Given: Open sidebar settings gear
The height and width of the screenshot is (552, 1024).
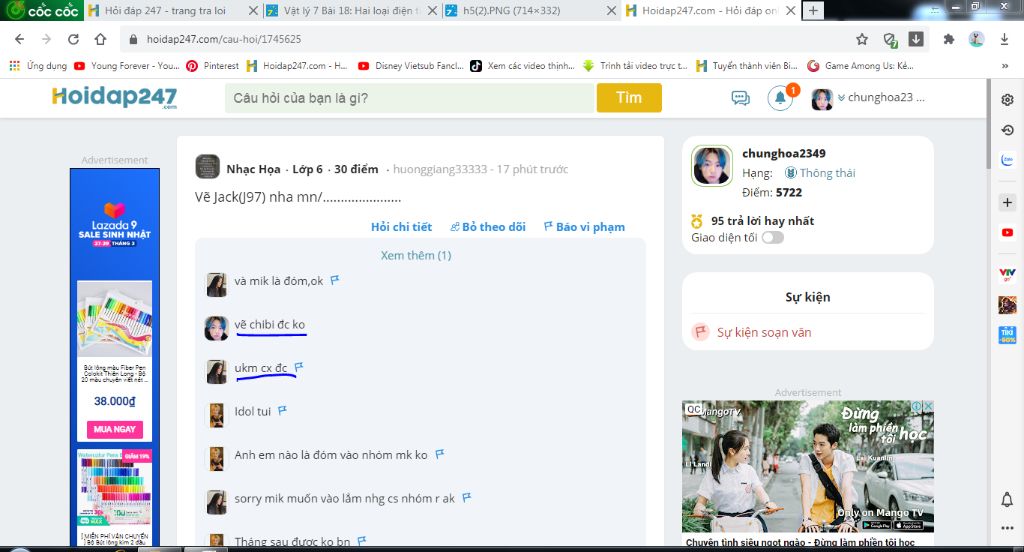Looking at the screenshot, I should (1008, 100).
